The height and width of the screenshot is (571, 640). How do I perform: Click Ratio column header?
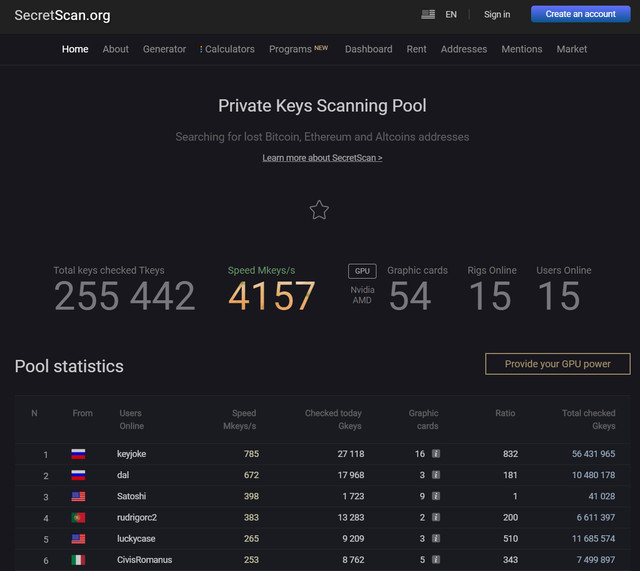[505, 413]
